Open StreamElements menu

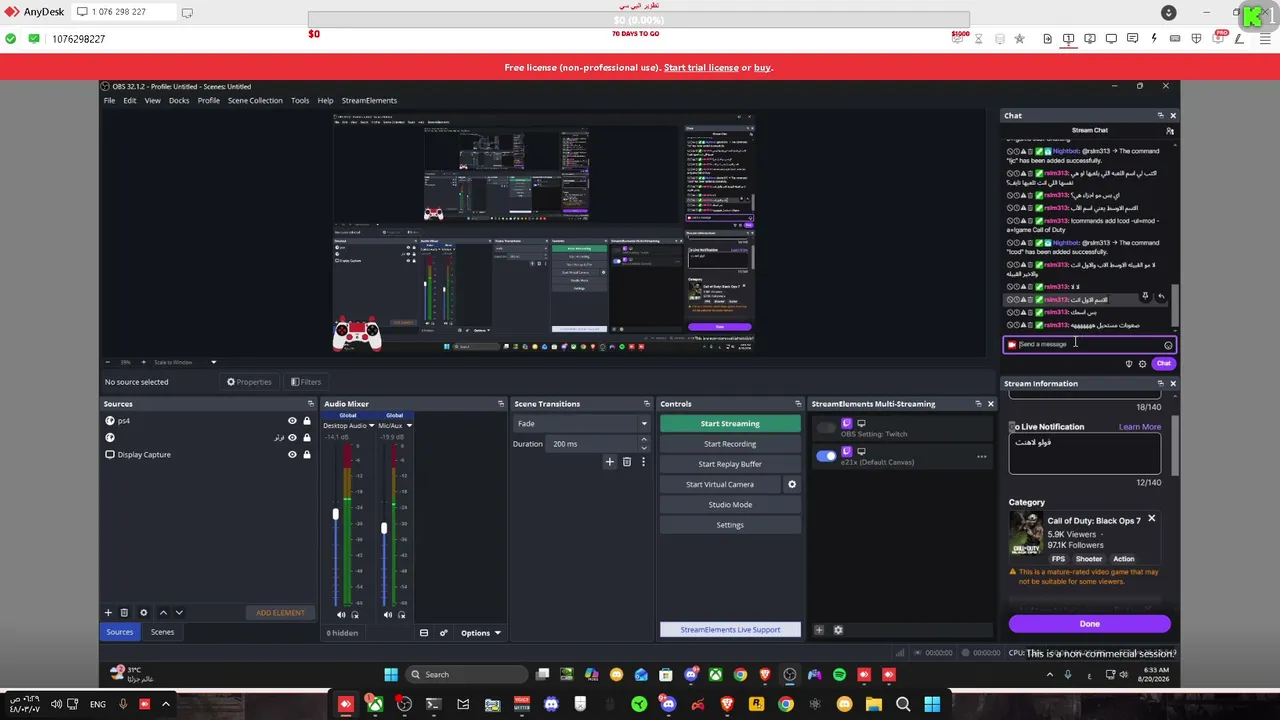pyautogui.click(x=369, y=101)
